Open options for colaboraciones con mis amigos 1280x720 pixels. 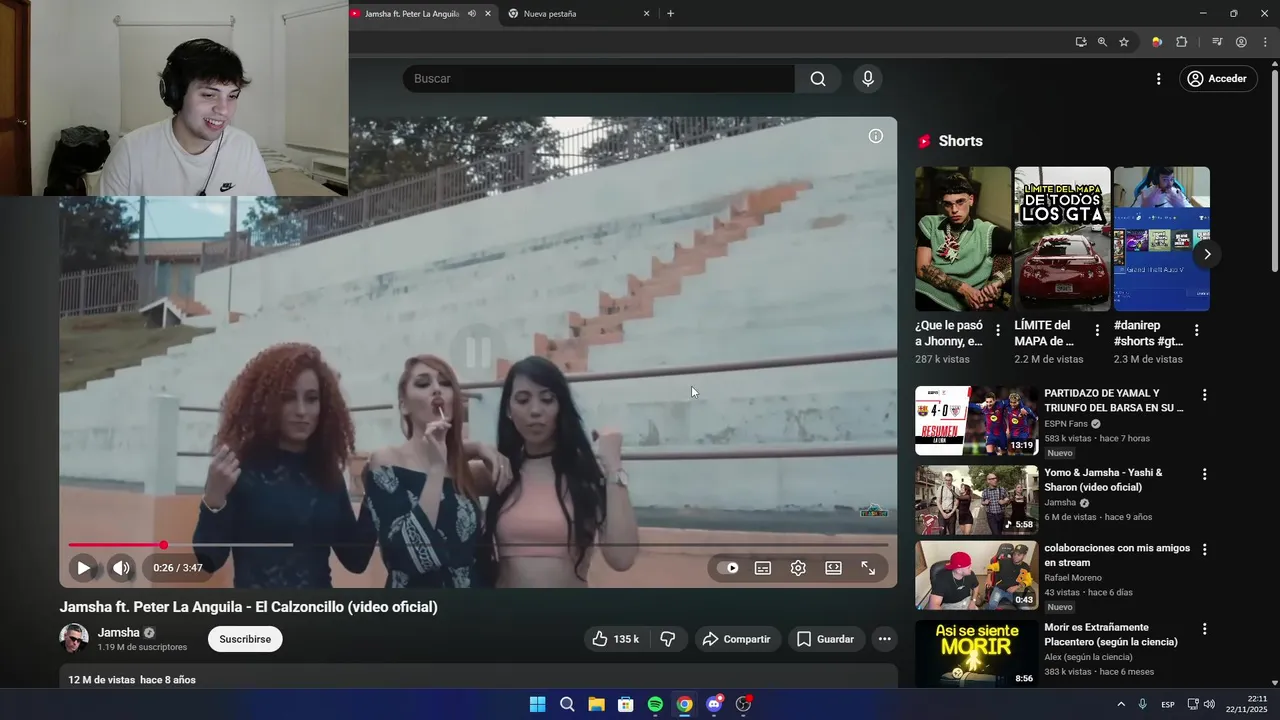point(1204,550)
